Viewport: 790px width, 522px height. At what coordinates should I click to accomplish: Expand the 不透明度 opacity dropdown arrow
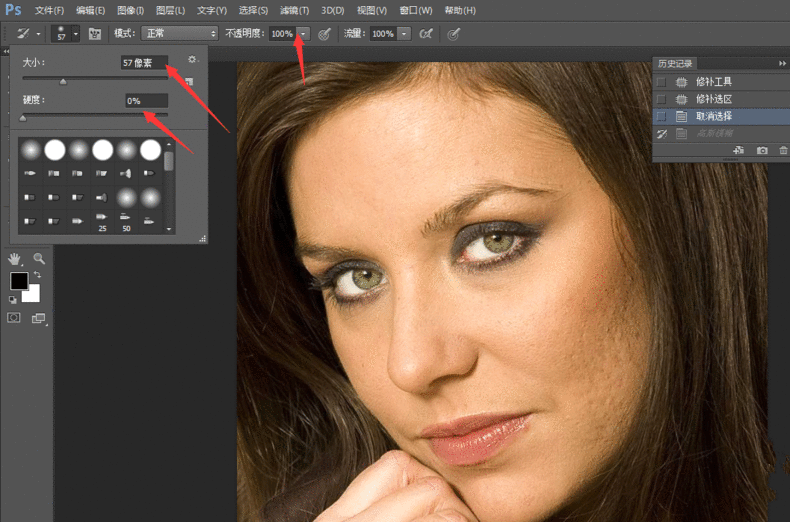(303, 33)
